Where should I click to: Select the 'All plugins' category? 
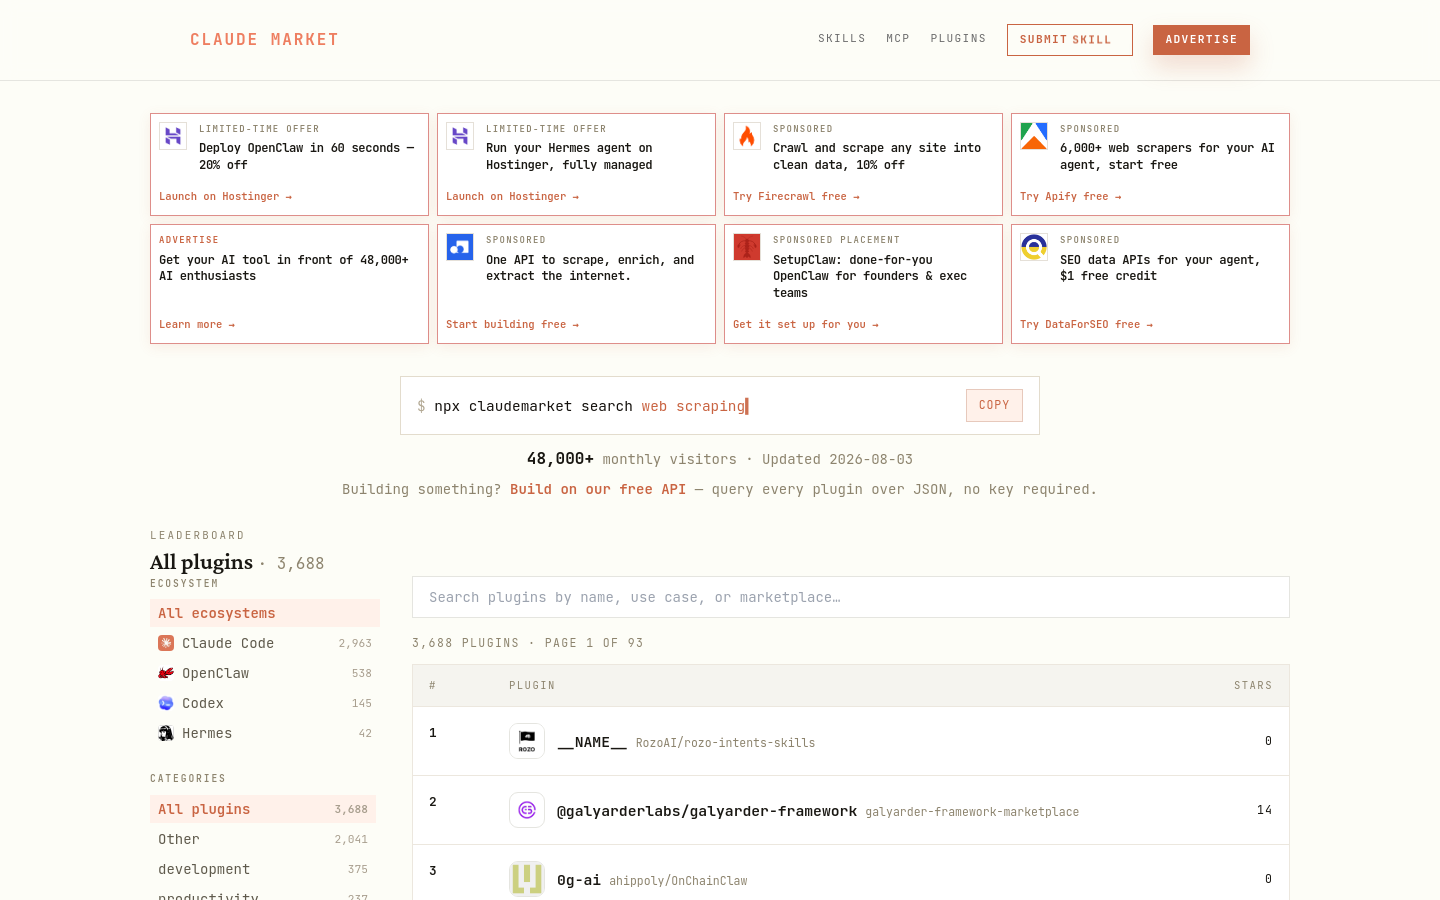263,809
